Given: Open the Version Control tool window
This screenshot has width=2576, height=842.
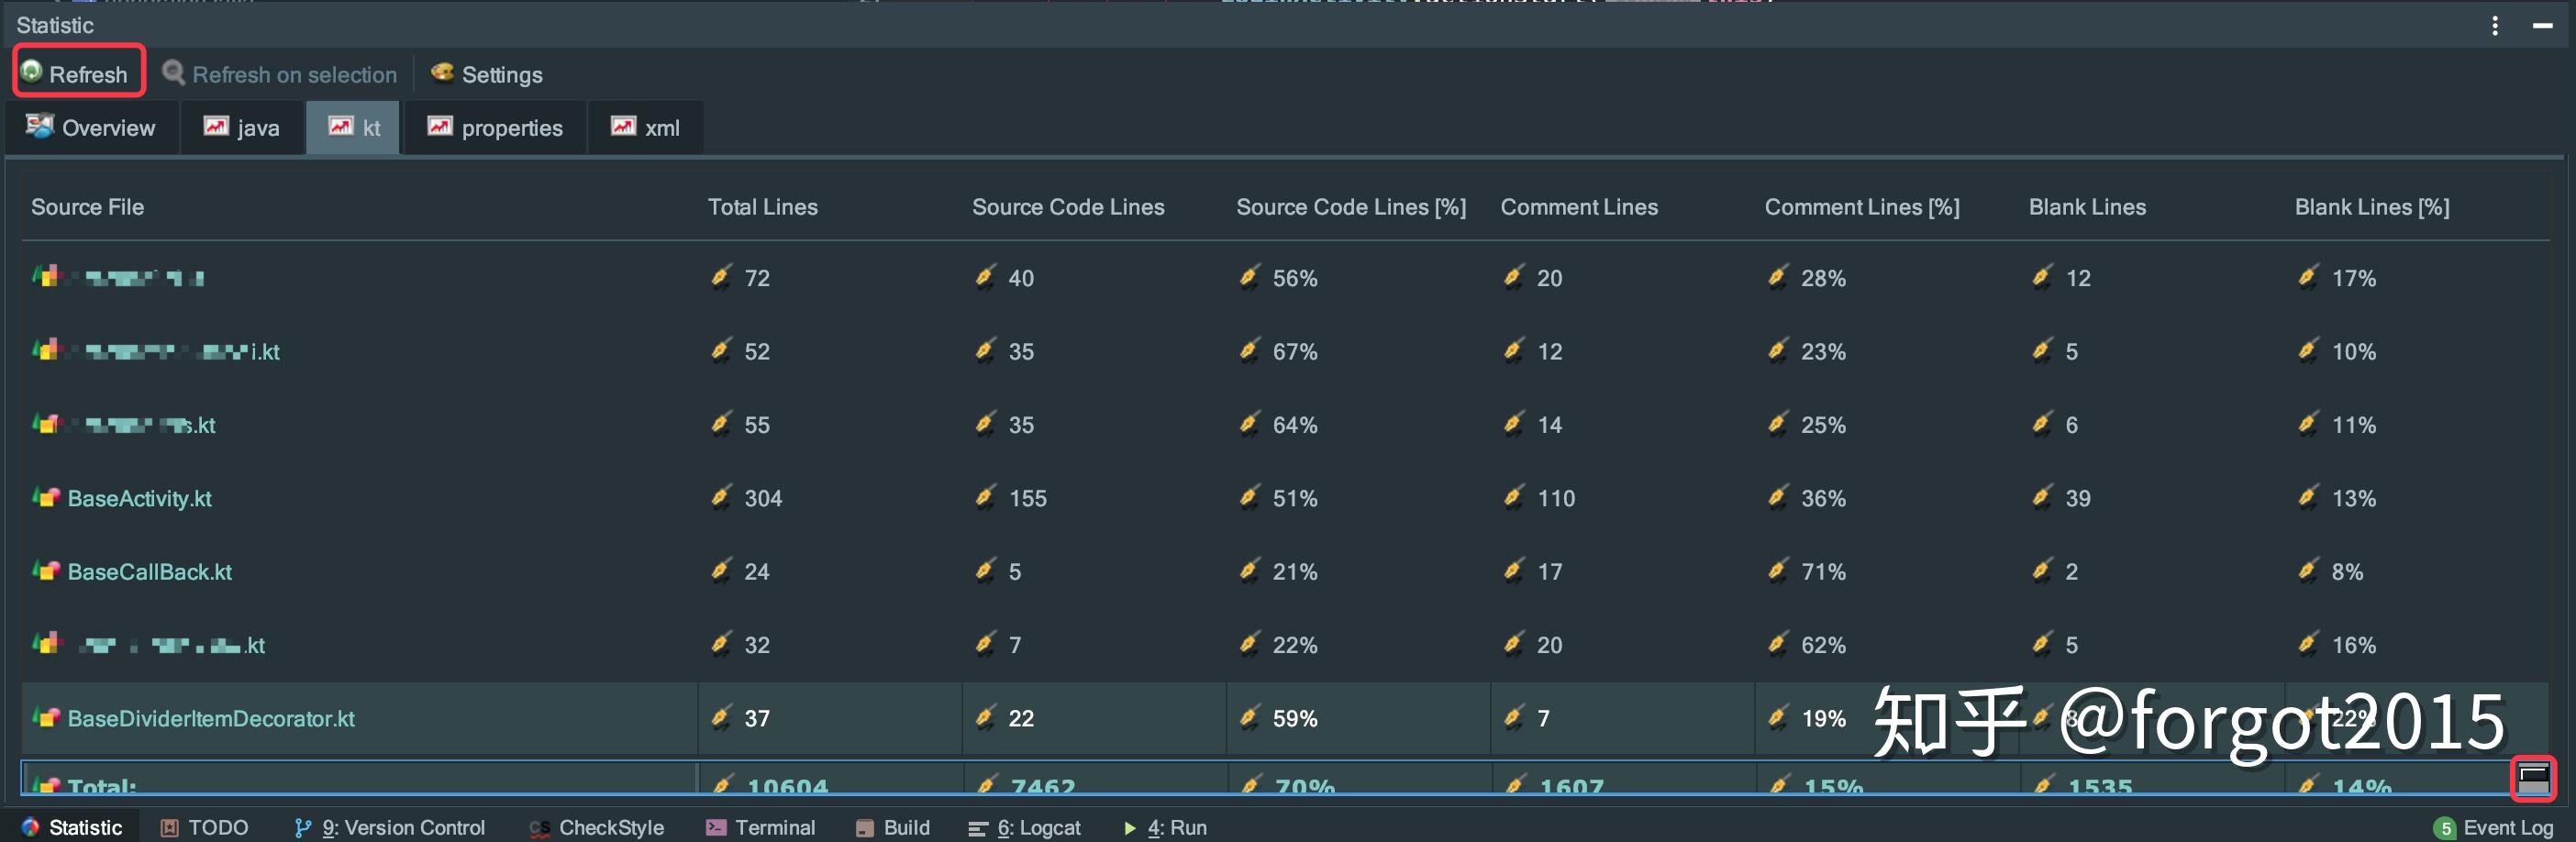Looking at the screenshot, I should [x=390, y=827].
